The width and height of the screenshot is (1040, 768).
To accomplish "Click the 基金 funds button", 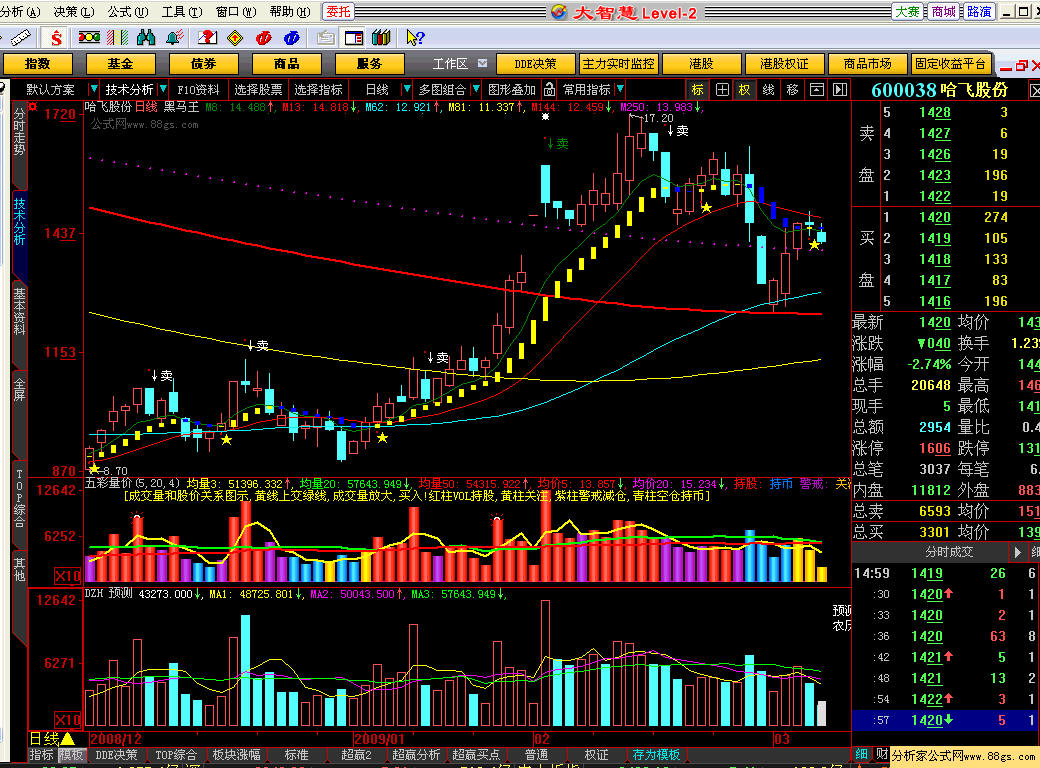I will (x=121, y=64).
